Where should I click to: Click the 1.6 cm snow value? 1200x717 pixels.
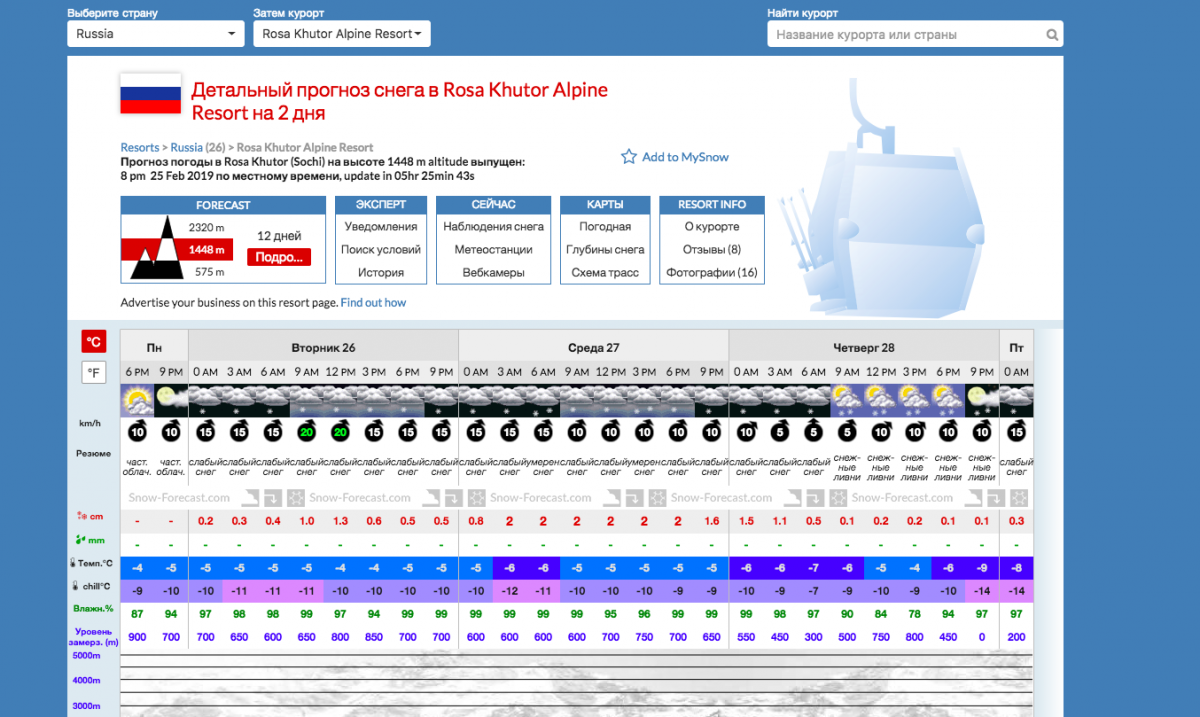pyautogui.click(x=712, y=521)
